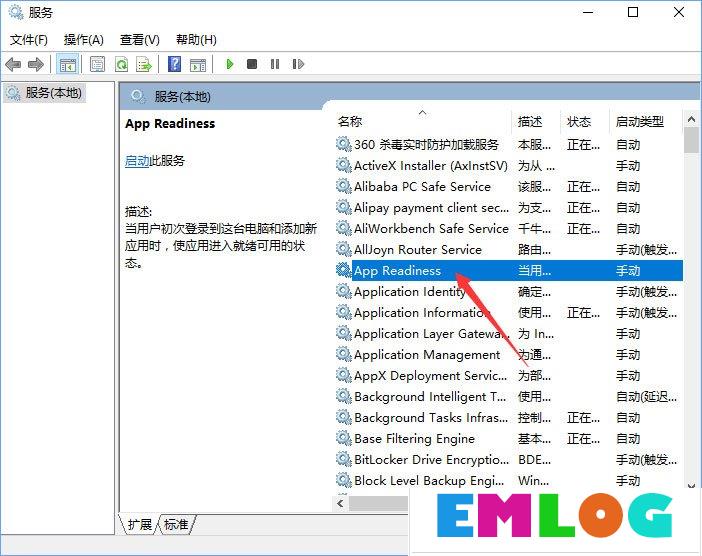Image resolution: width=702 pixels, height=556 pixels.
Task: Click the gear icon beside BitLocker Drive Encryption
Action: click(343, 459)
